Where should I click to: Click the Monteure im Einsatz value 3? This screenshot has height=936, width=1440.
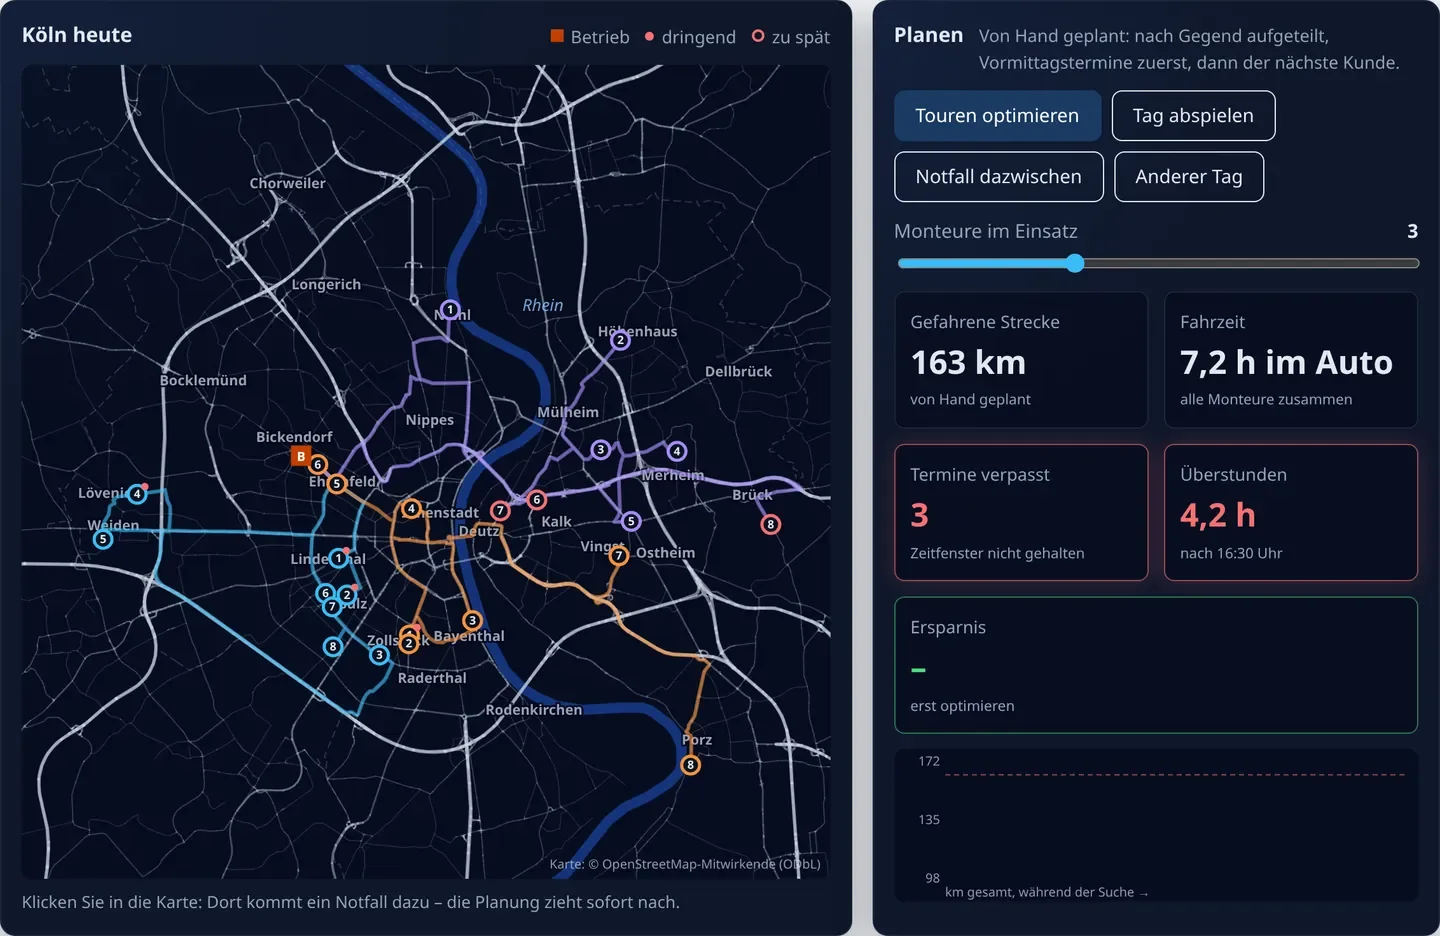(x=1412, y=231)
